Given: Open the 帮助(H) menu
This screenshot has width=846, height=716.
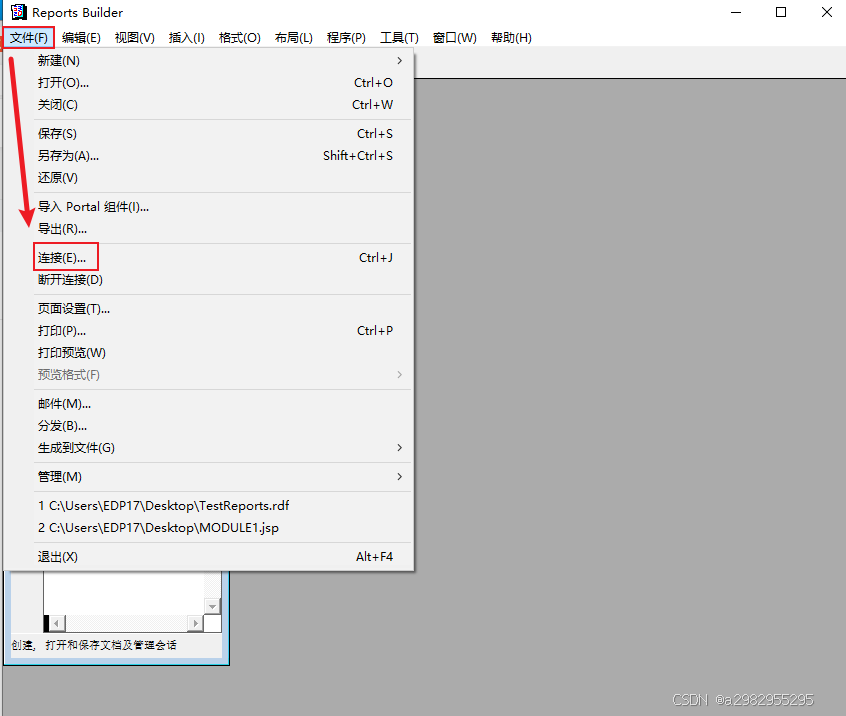Looking at the screenshot, I should tap(511, 38).
